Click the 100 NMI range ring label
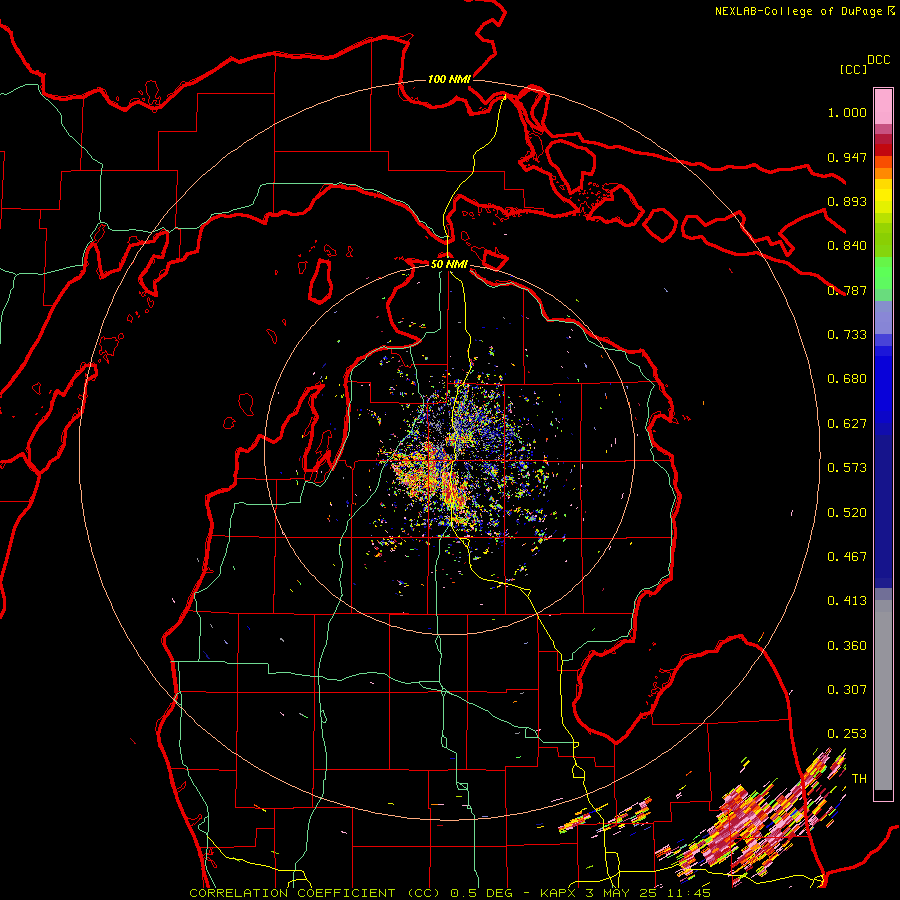The height and width of the screenshot is (900, 900). click(449, 79)
